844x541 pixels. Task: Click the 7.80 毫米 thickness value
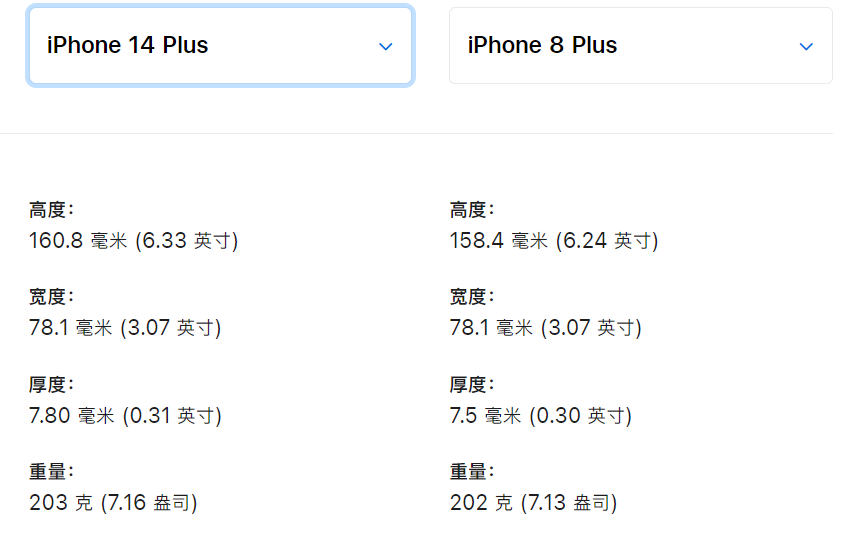(x=125, y=416)
